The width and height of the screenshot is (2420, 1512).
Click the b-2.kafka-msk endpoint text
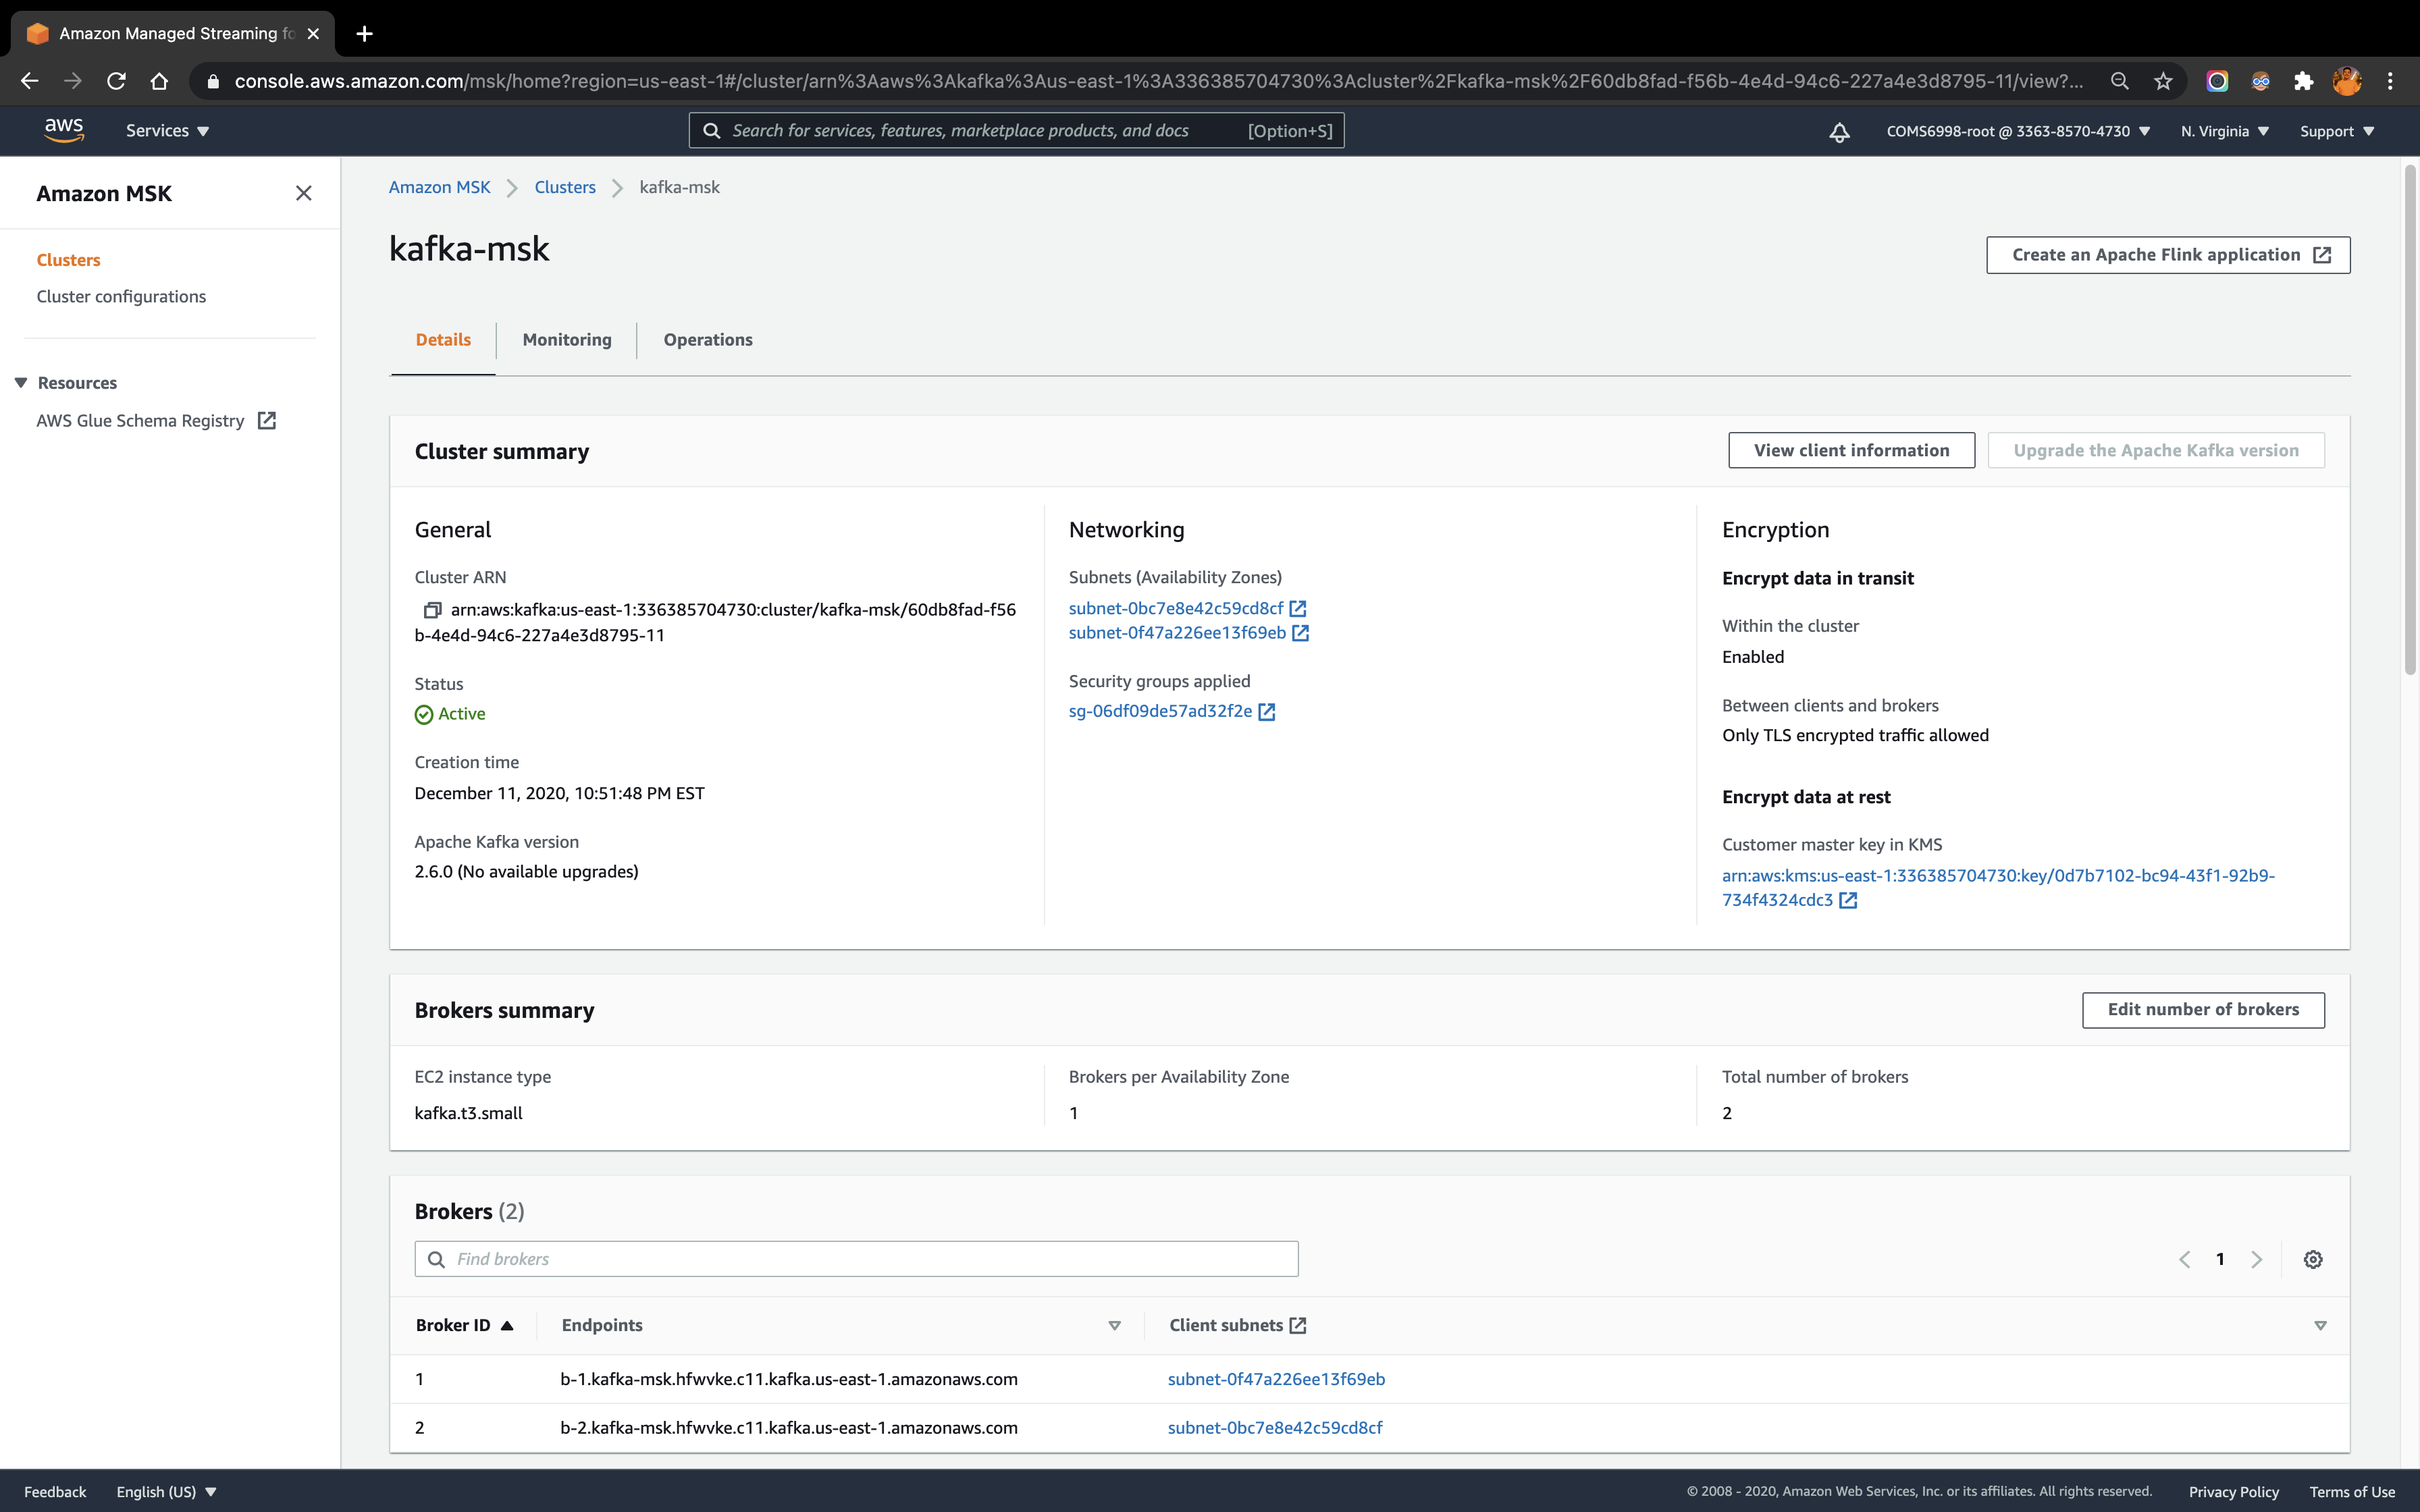click(789, 1428)
